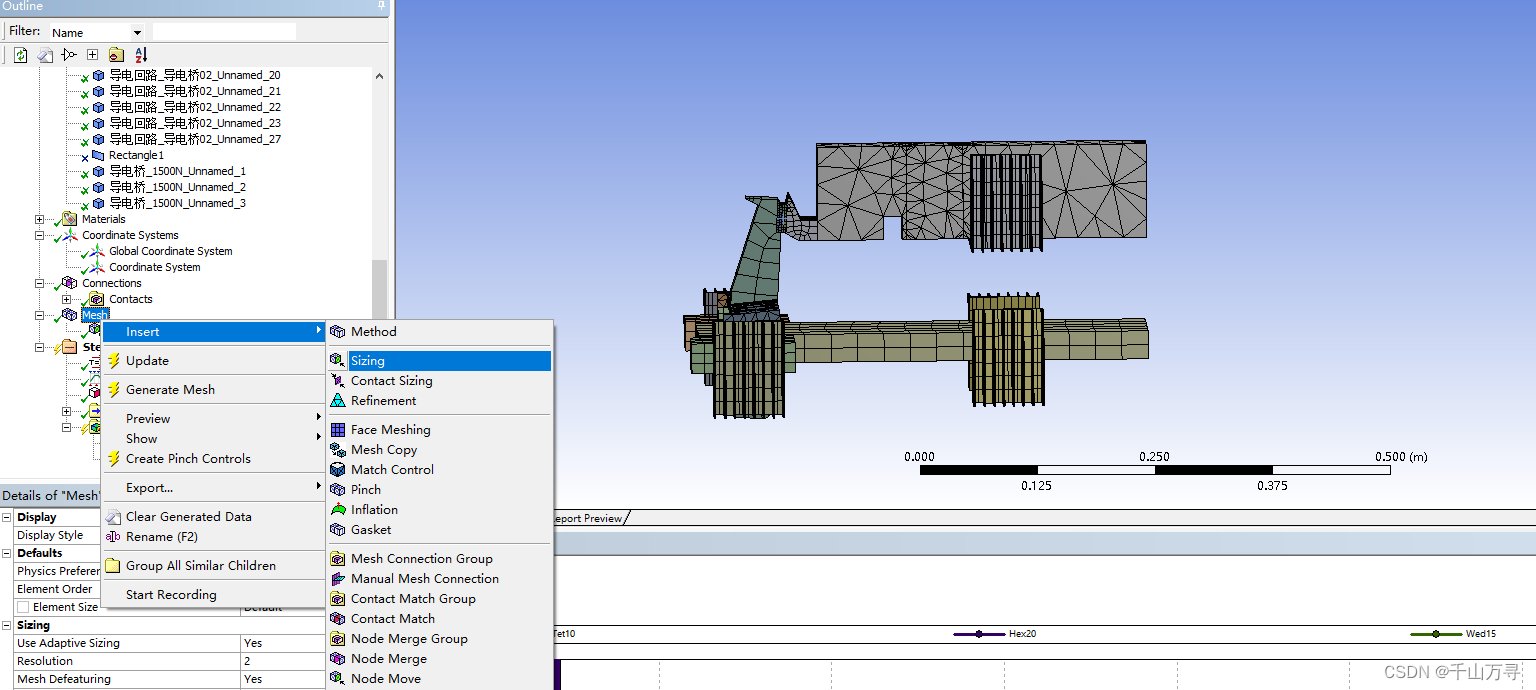Click the Face Meshing grid icon

click(x=338, y=430)
